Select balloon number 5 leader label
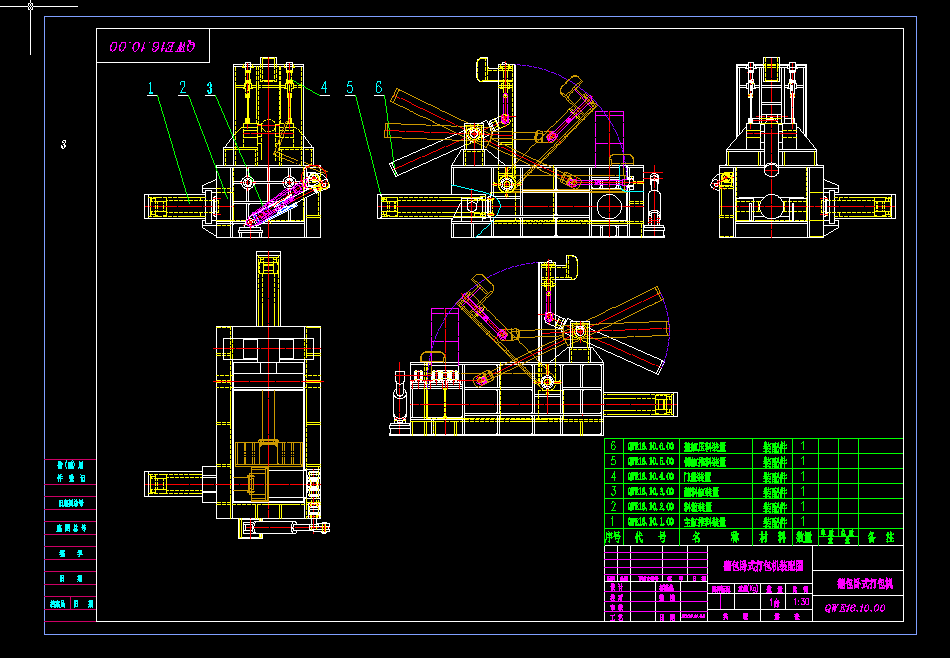The height and width of the screenshot is (658, 950). 349,88
